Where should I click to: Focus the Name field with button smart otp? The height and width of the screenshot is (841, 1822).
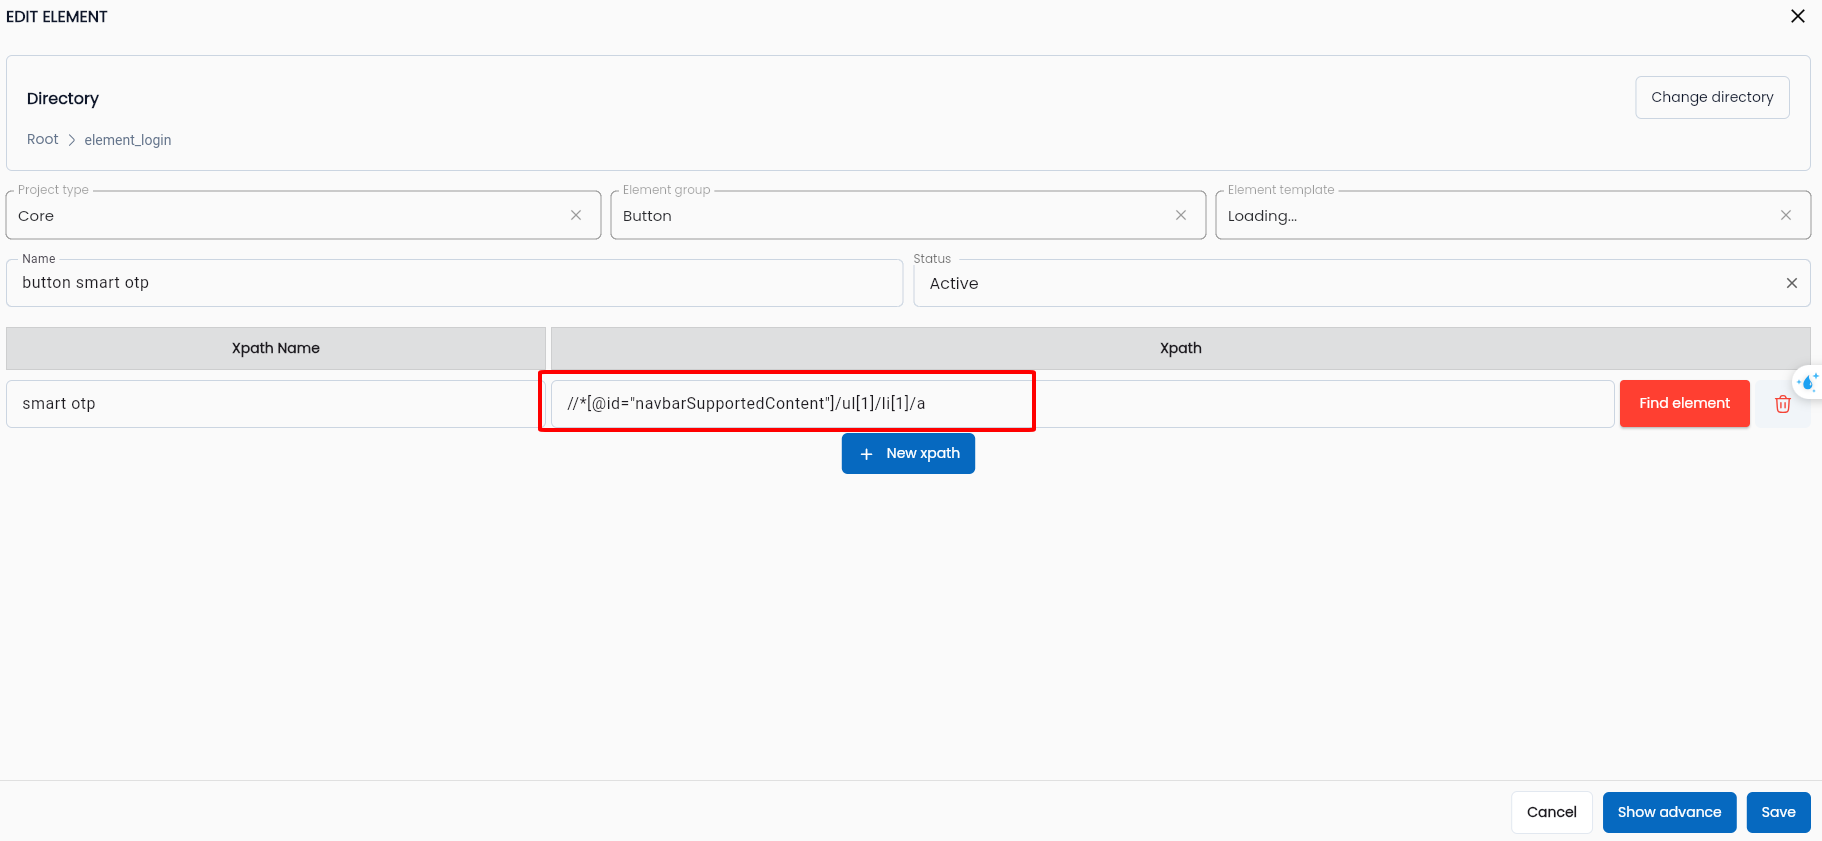point(455,283)
